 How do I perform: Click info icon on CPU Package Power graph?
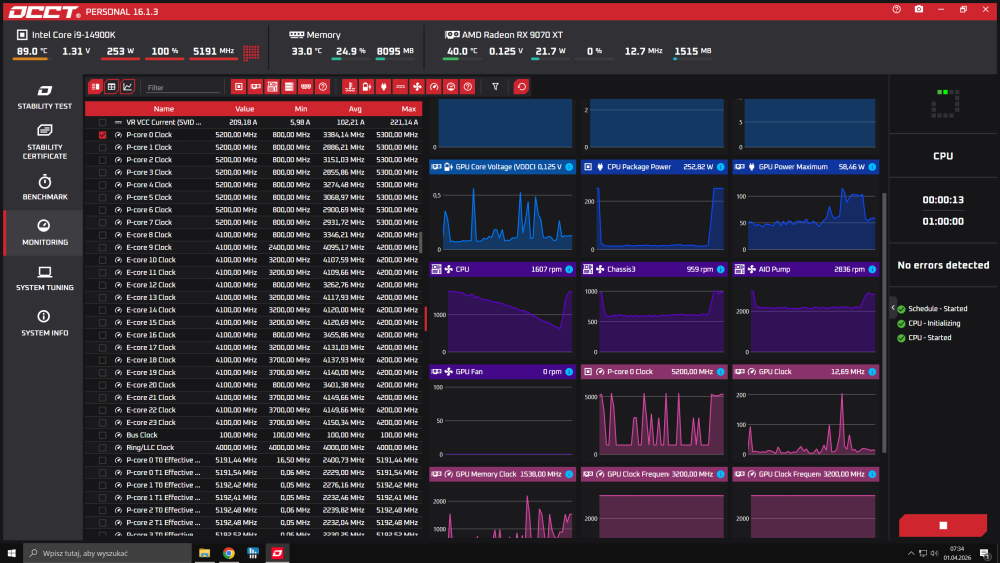tap(720, 166)
